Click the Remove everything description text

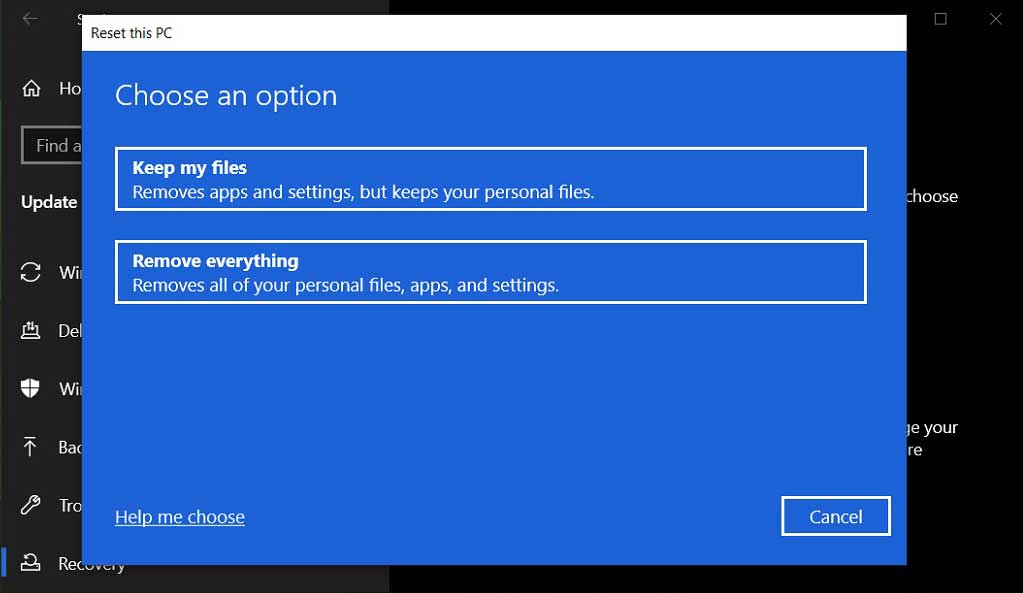(345, 285)
